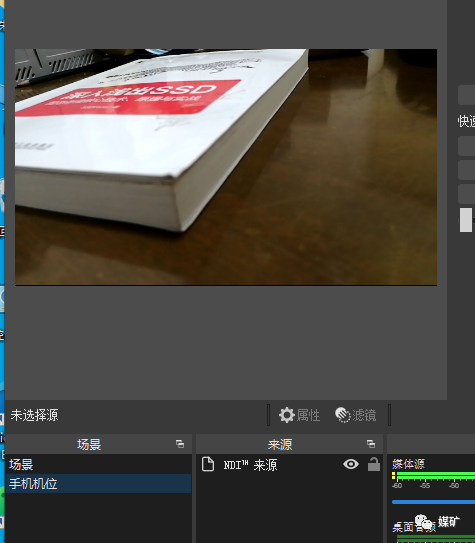Click the 媒体源 audio level meter
Viewport: 475px width, 543px height.
point(433,476)
